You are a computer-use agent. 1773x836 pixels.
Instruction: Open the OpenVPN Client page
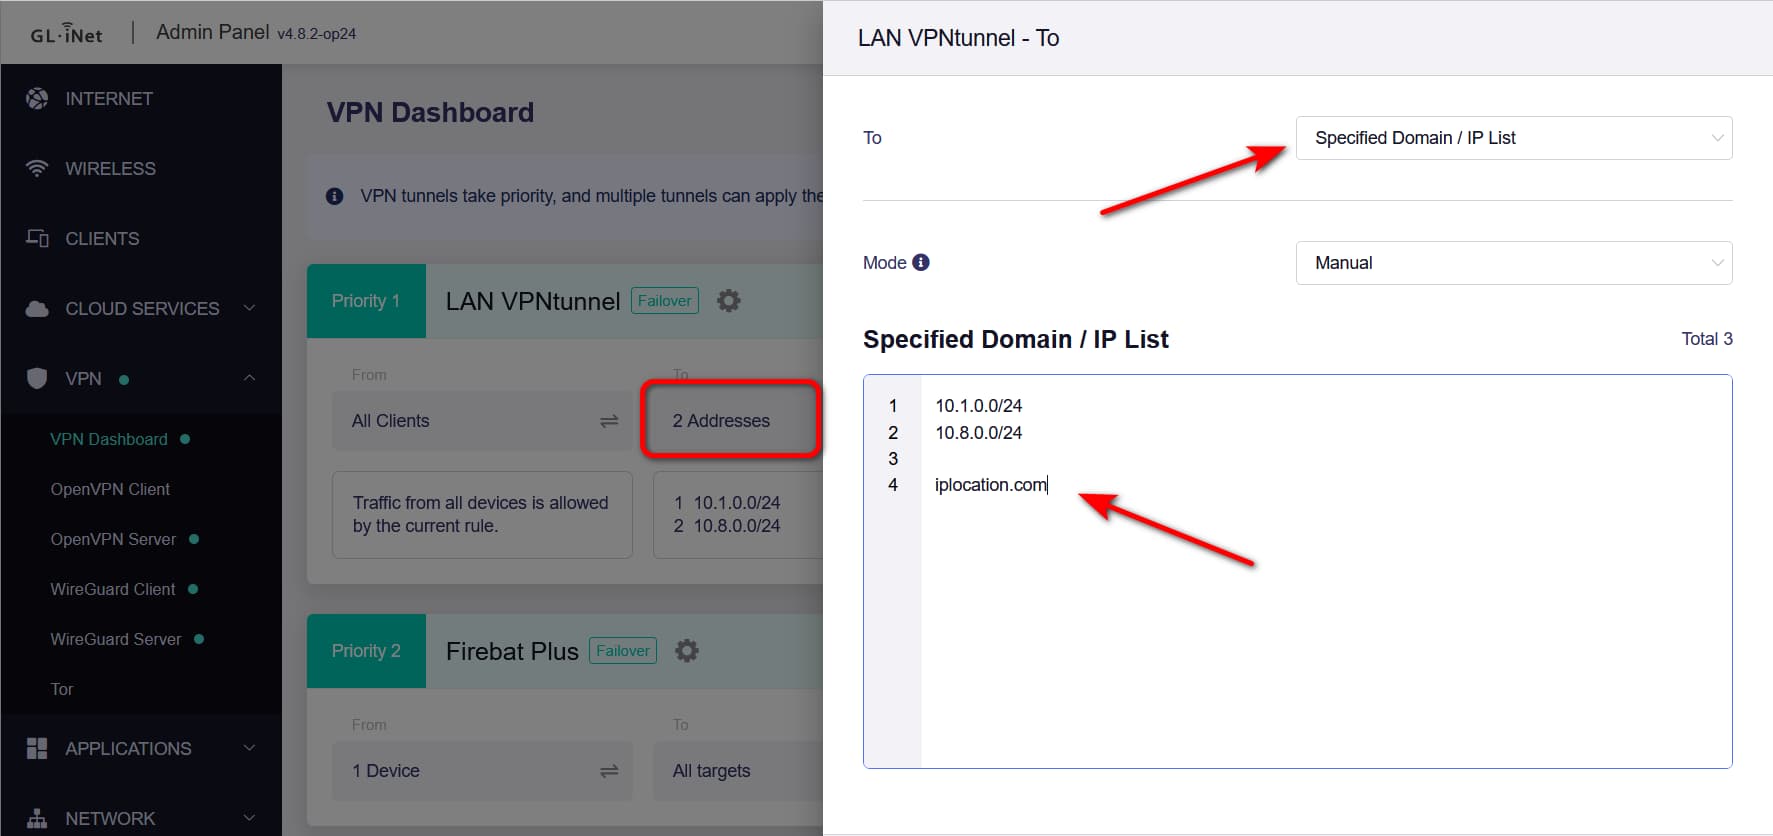[x=110, y=489]
